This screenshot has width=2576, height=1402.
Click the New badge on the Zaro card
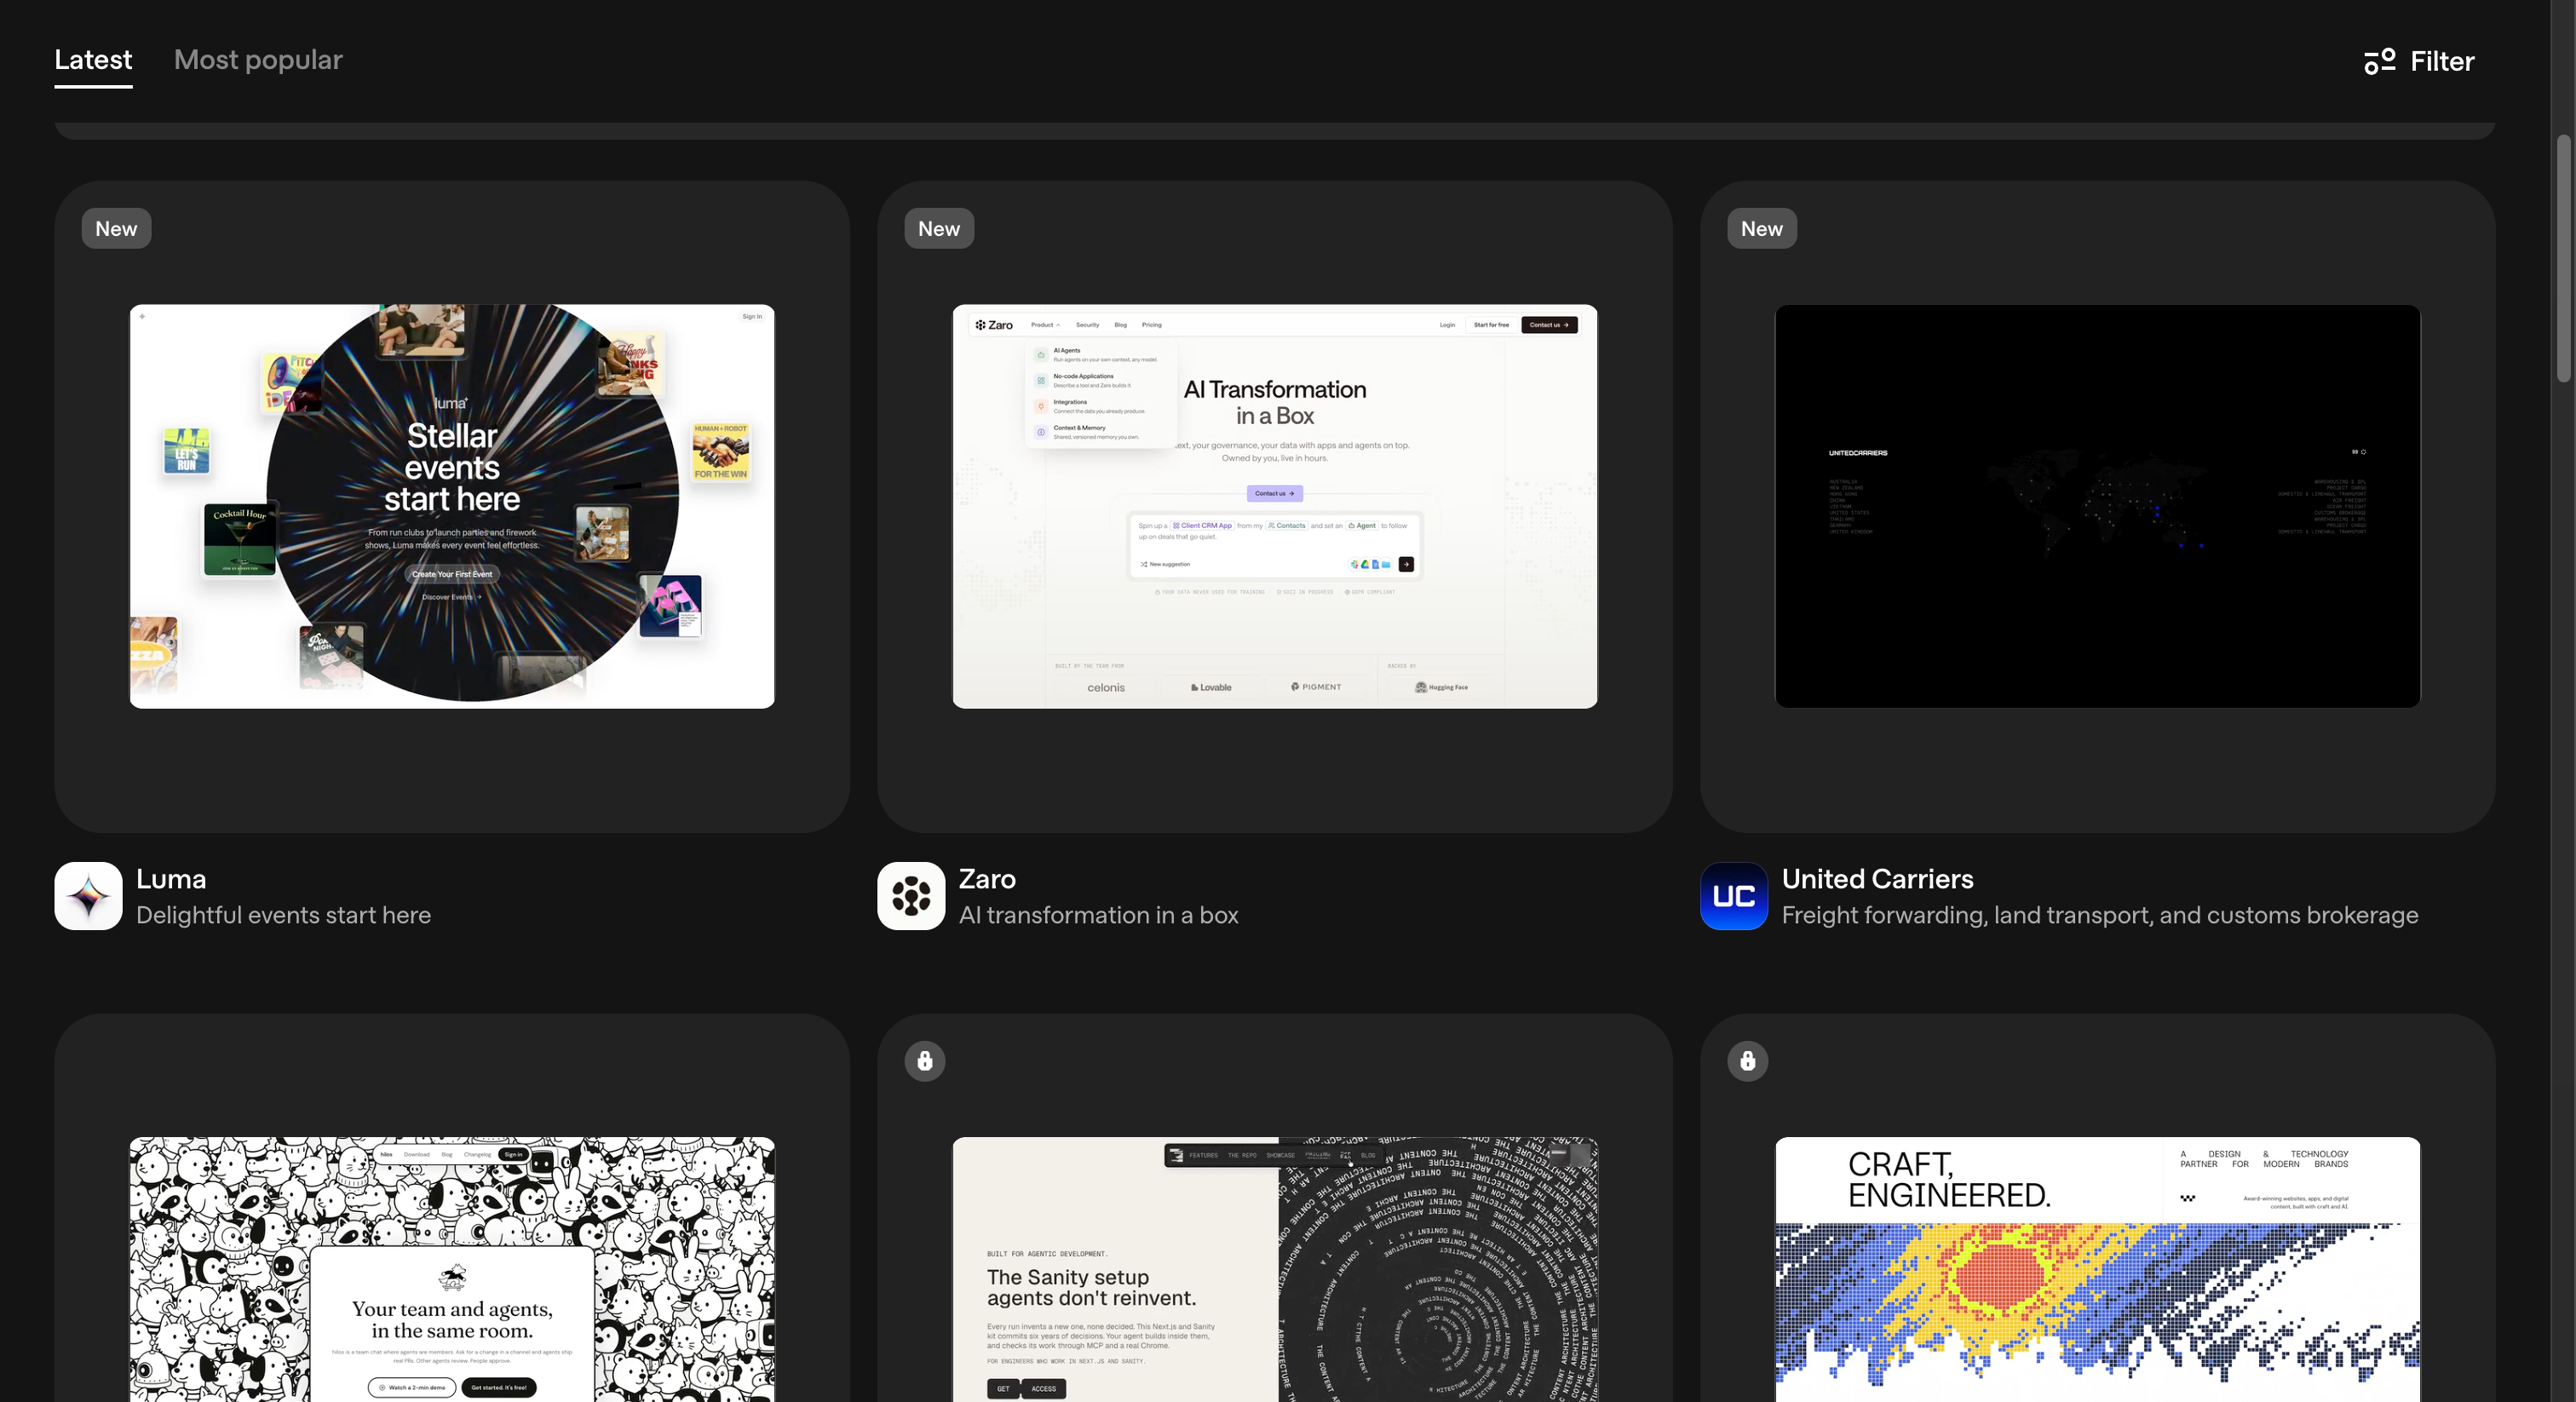pos(939,228)
